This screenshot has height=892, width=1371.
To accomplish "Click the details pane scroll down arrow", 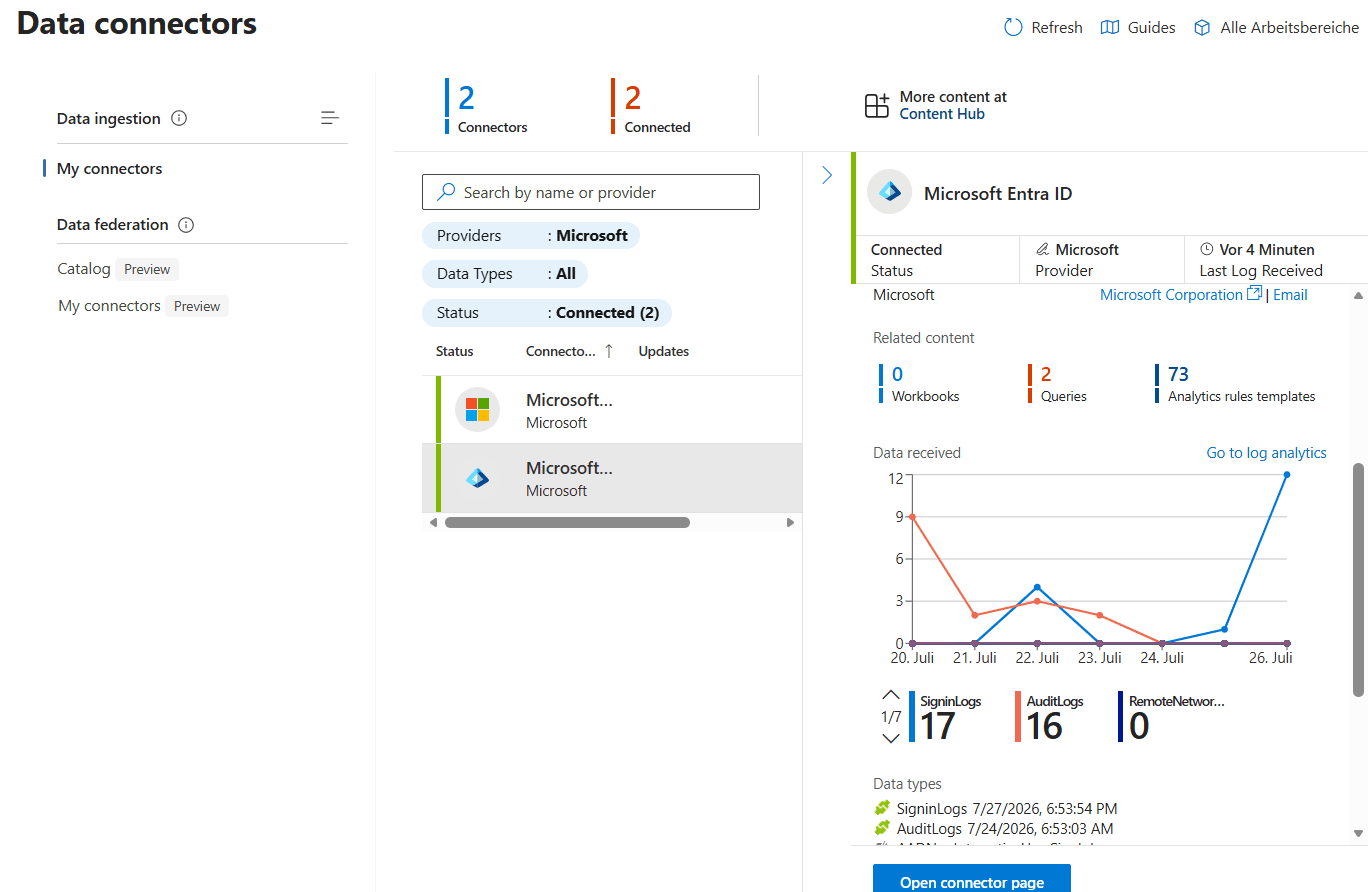I will click(x=1358, y=832).
